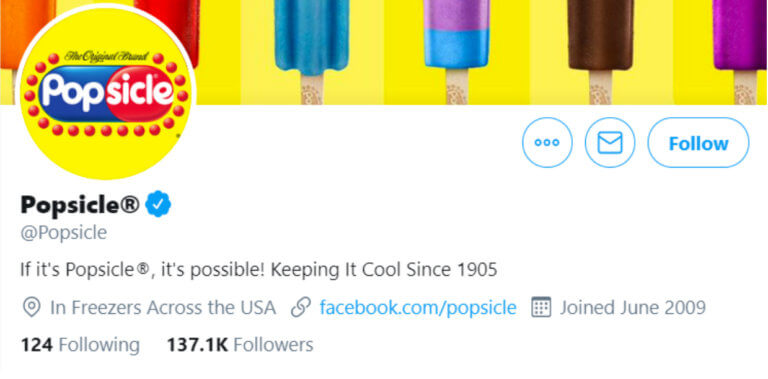The image size is (768, 379).
Task: Open the facebook.com/popsicle link
Action: (x=418, y=308)
